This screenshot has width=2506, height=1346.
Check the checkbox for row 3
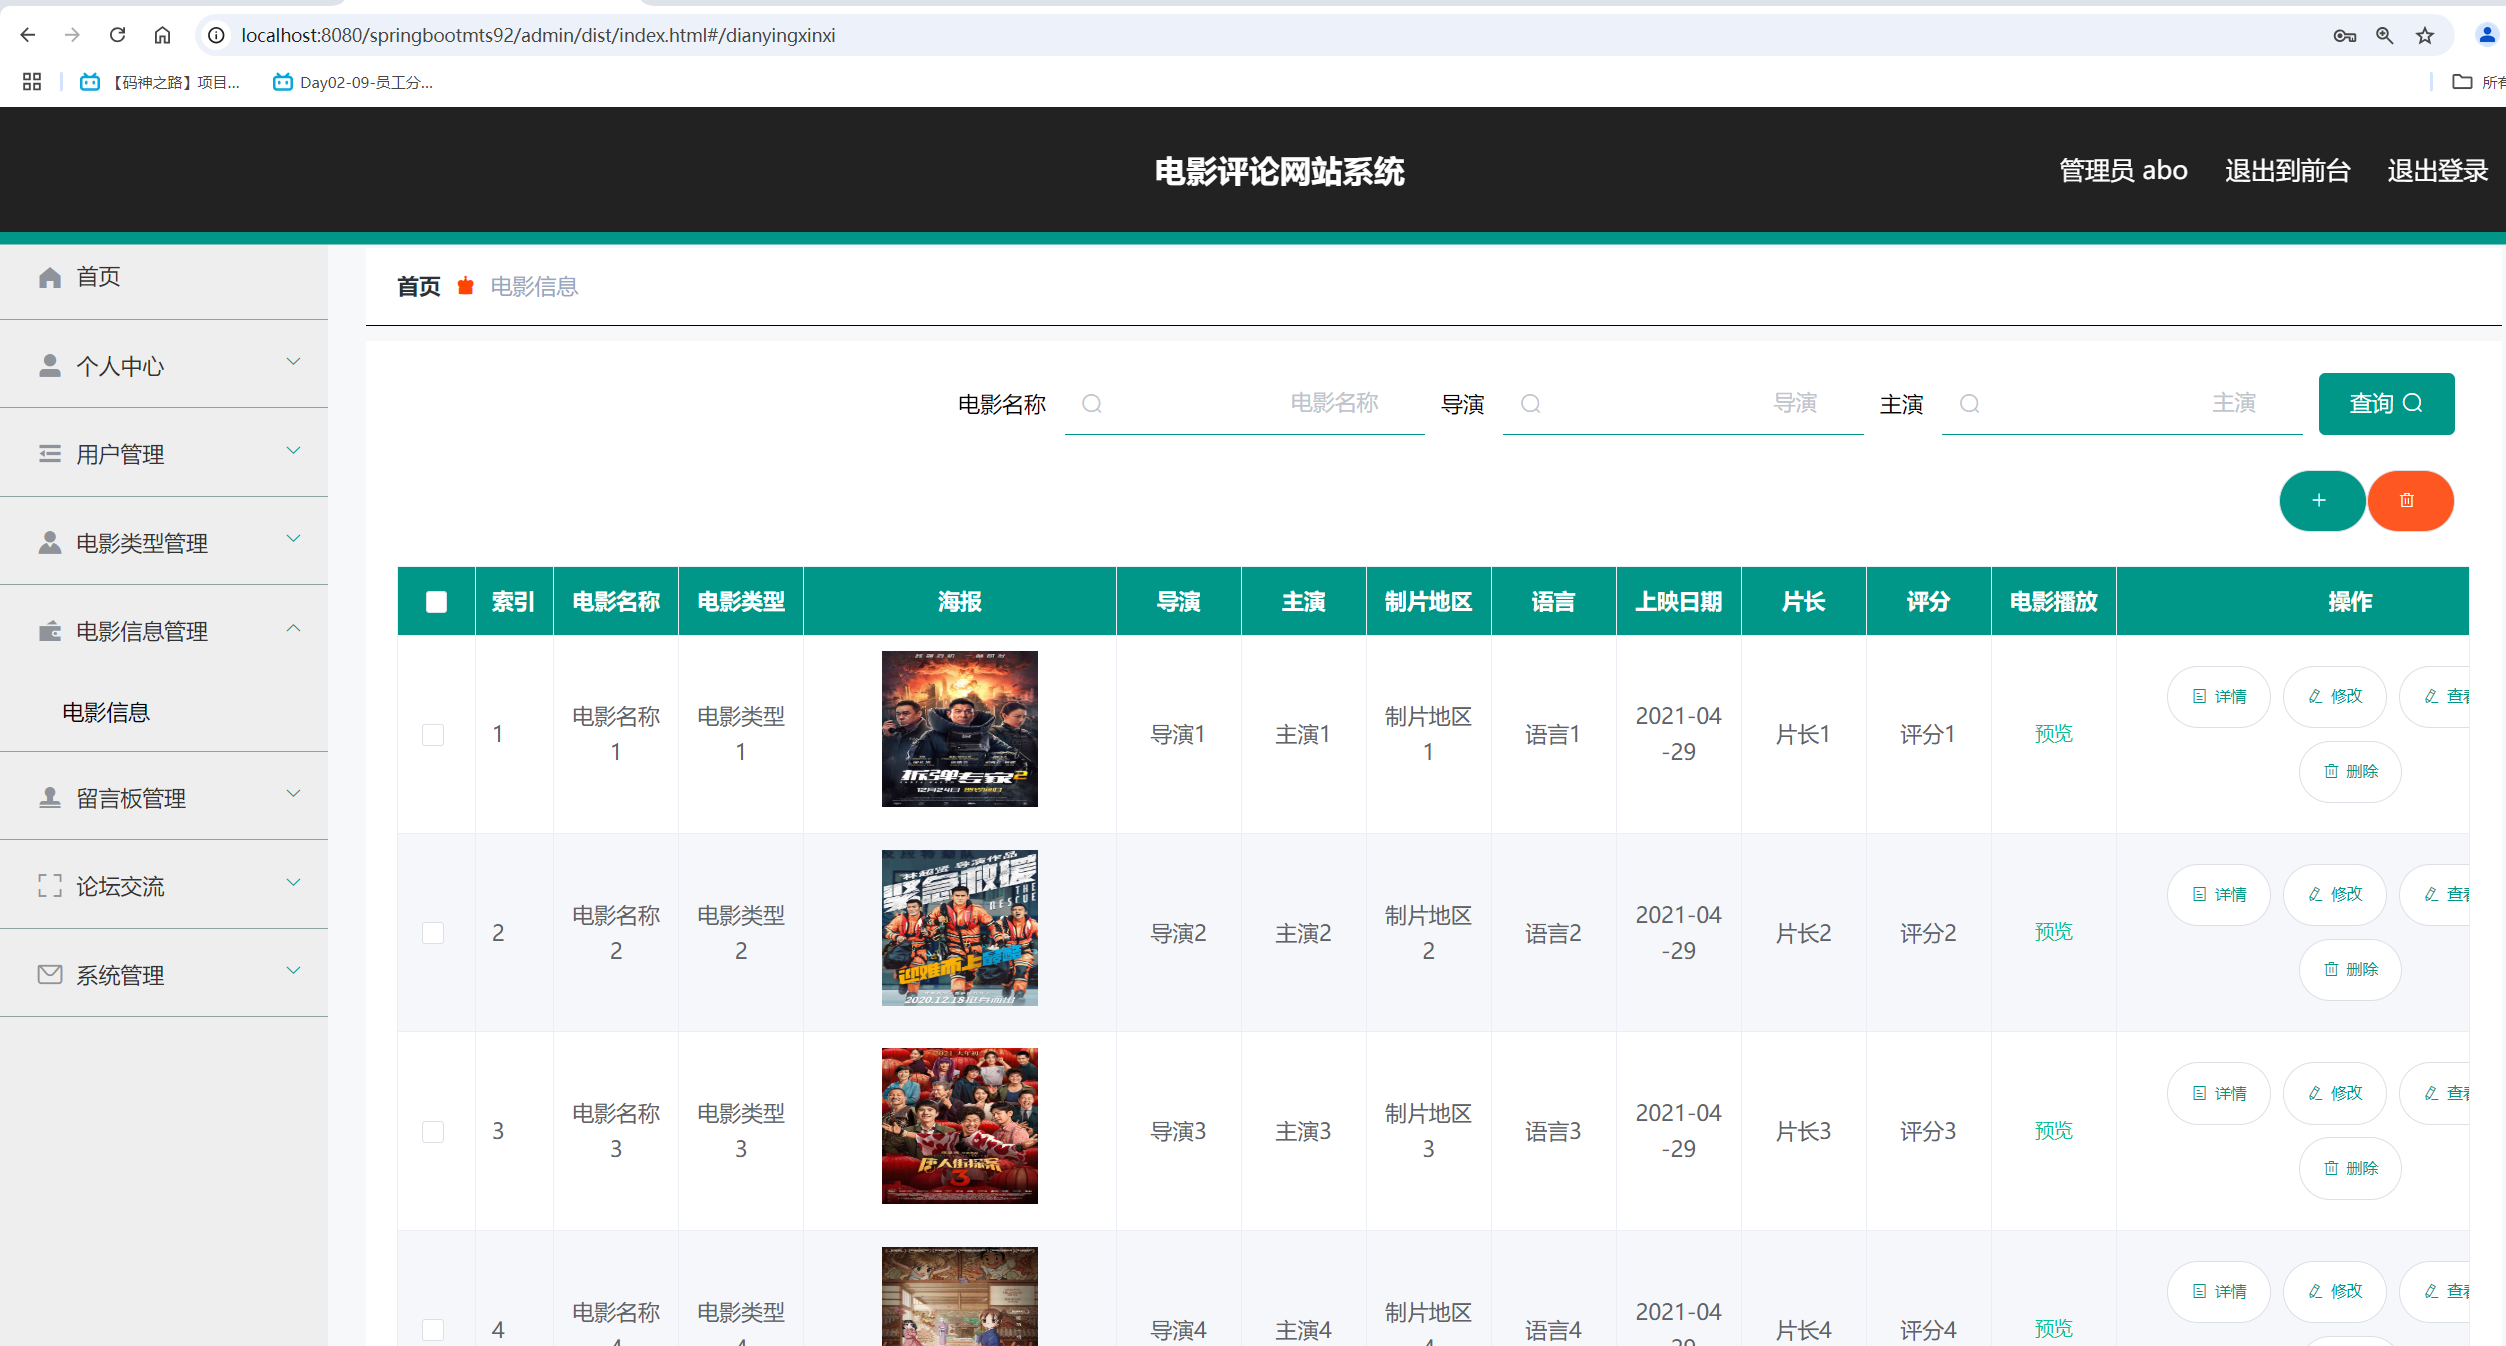(x=434, y=1131)
